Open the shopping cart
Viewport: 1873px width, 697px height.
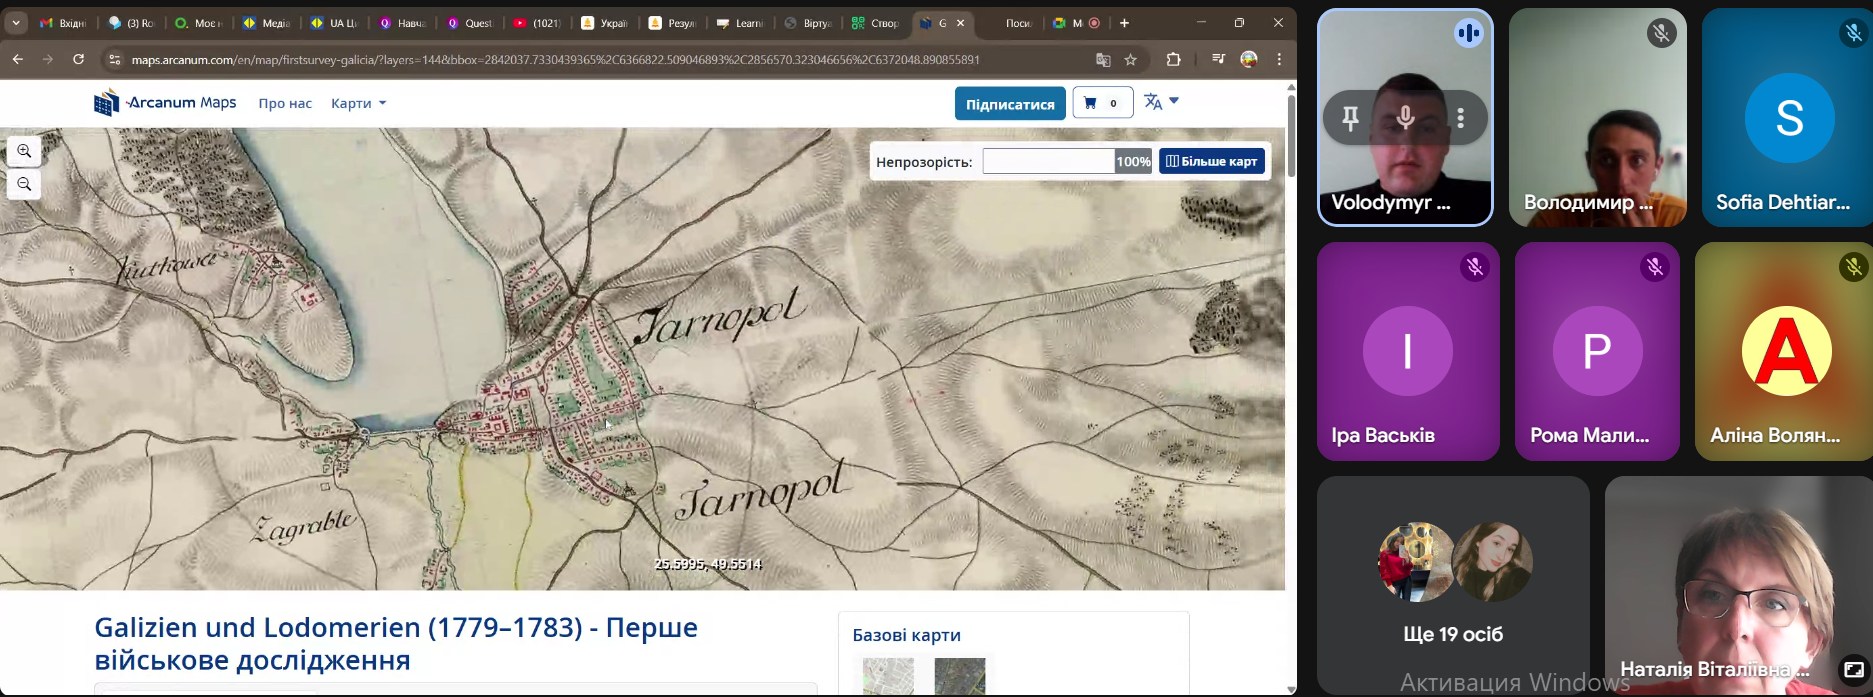tap(1102, 103)
